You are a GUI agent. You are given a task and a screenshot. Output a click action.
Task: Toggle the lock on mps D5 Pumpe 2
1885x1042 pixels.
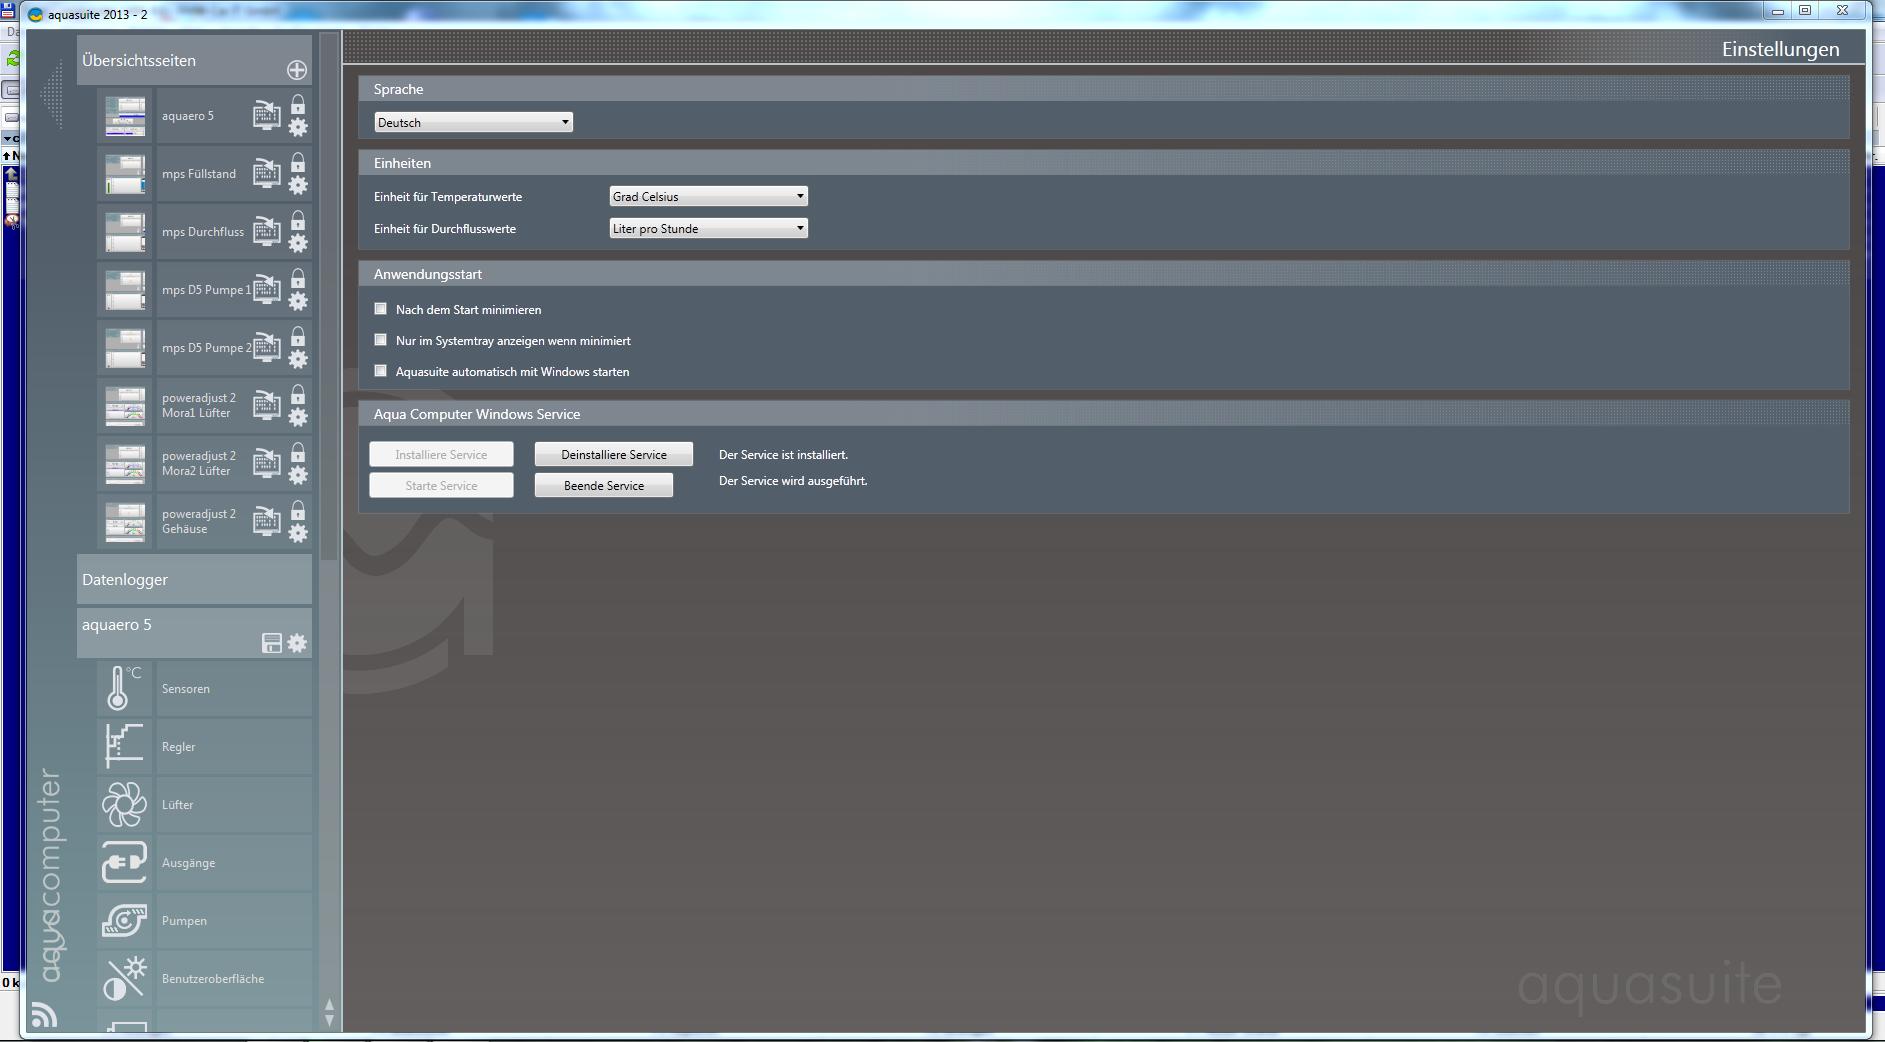tap(298, 336)
